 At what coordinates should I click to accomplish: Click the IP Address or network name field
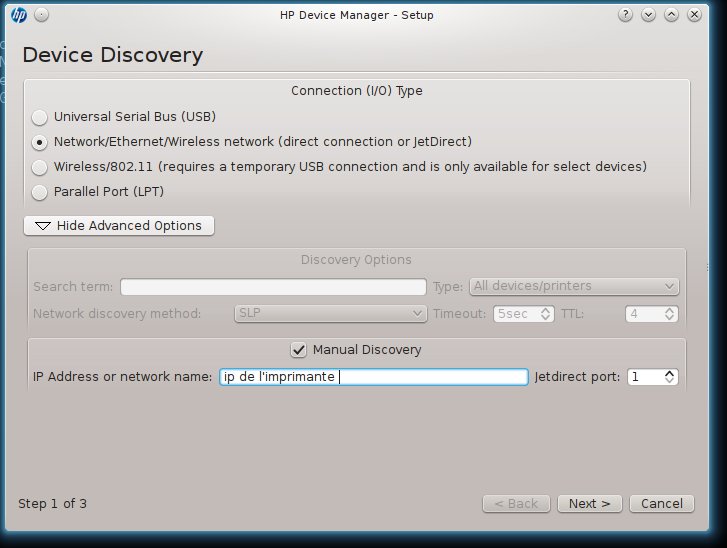tap(374, 376)
